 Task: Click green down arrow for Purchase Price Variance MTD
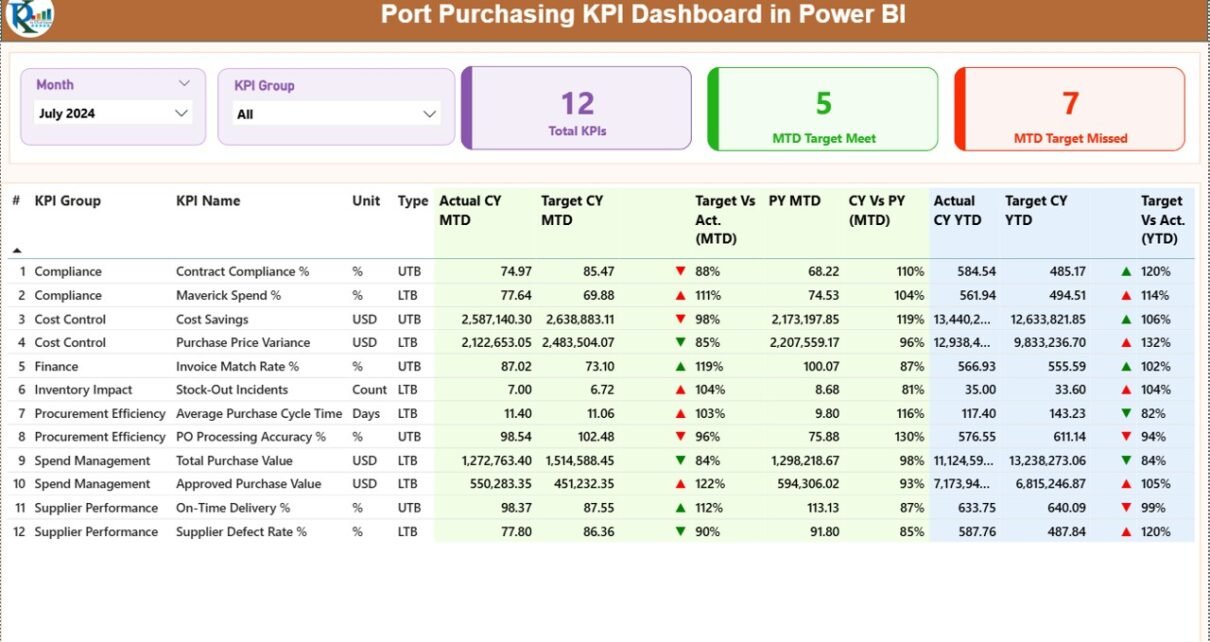point(680,342)
